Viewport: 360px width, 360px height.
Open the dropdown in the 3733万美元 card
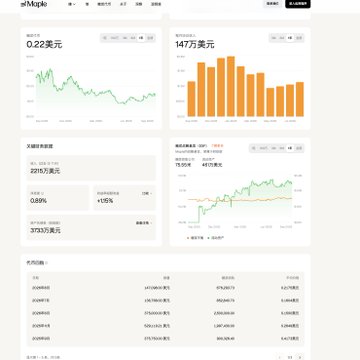(144, 223)
